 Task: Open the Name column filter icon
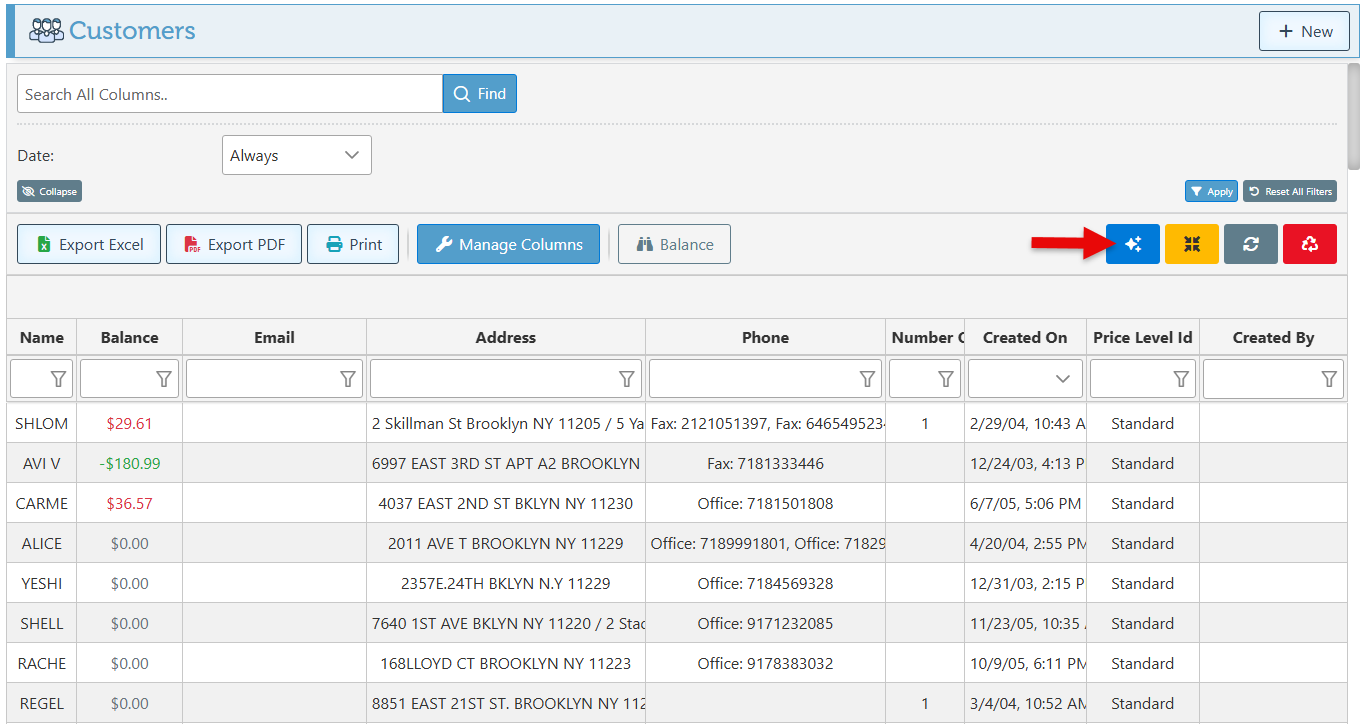(59, 379)
